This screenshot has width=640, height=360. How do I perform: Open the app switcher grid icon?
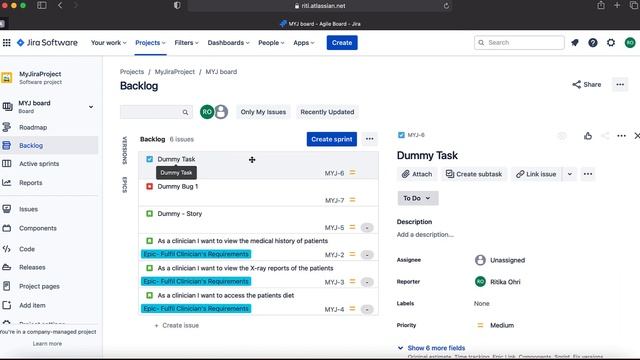pos(7,42)
